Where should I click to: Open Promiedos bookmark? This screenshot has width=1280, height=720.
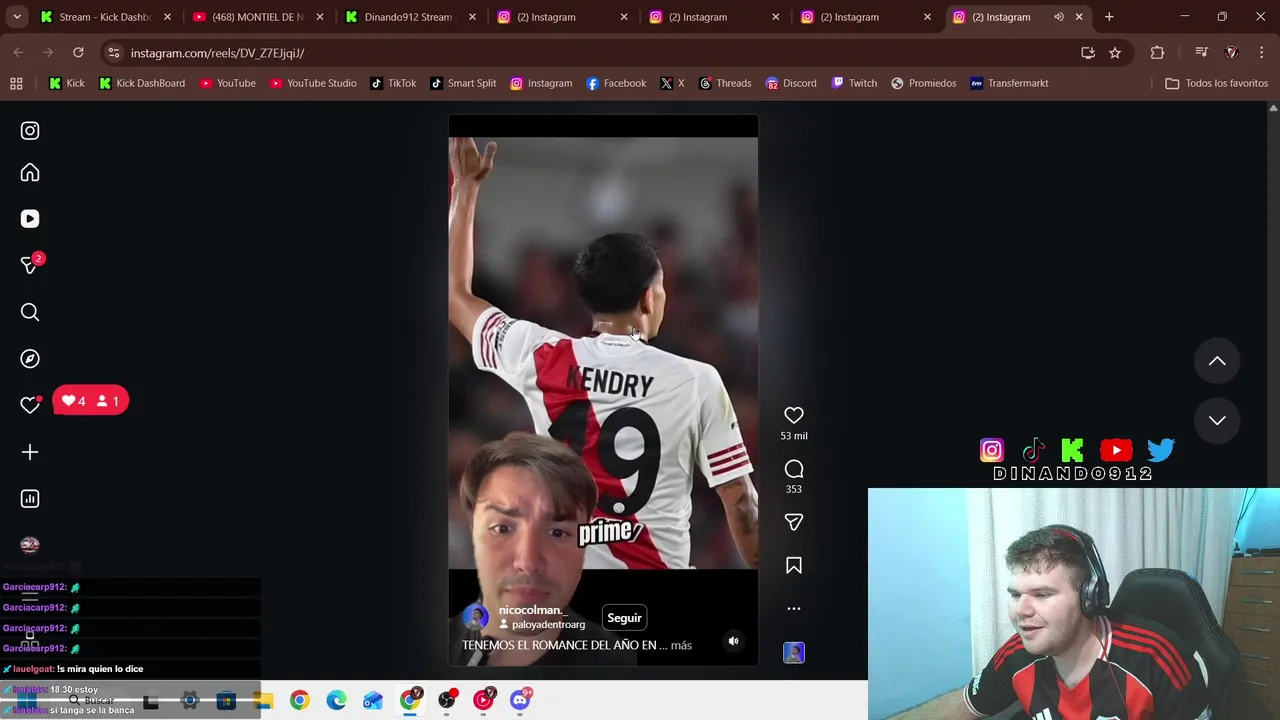click(x=923, y=83)
